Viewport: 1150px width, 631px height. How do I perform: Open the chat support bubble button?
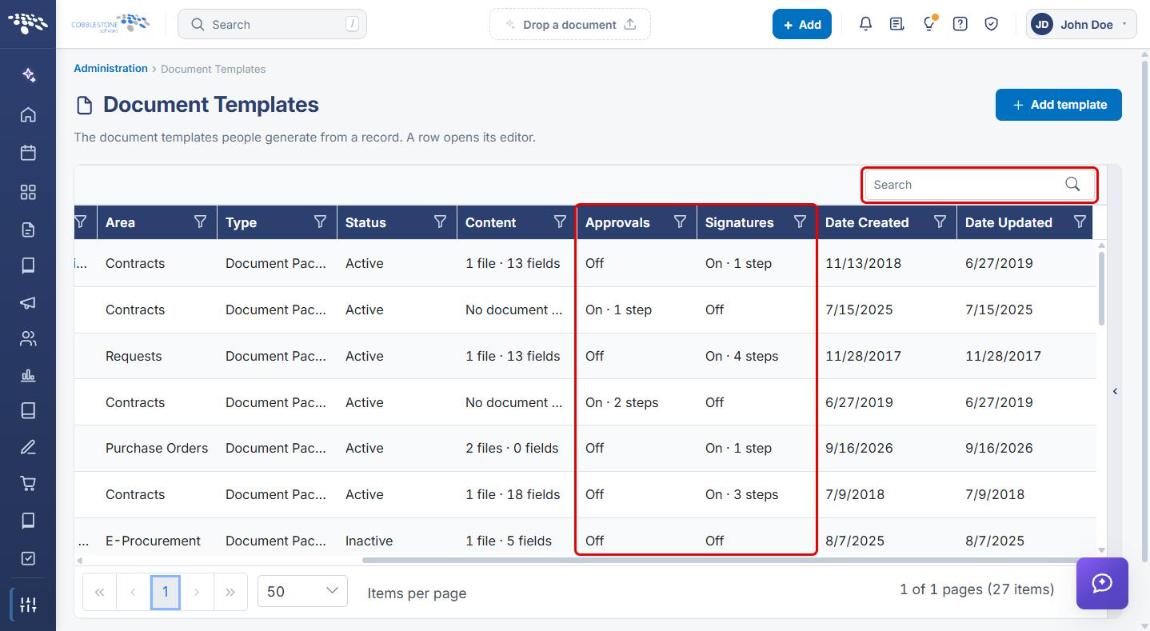point(1102,583)
